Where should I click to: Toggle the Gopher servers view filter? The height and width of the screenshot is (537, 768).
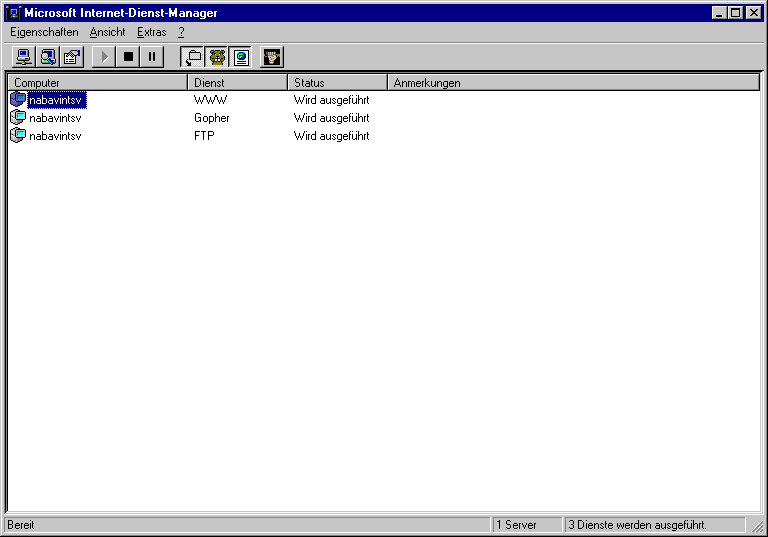coord(217,57)
